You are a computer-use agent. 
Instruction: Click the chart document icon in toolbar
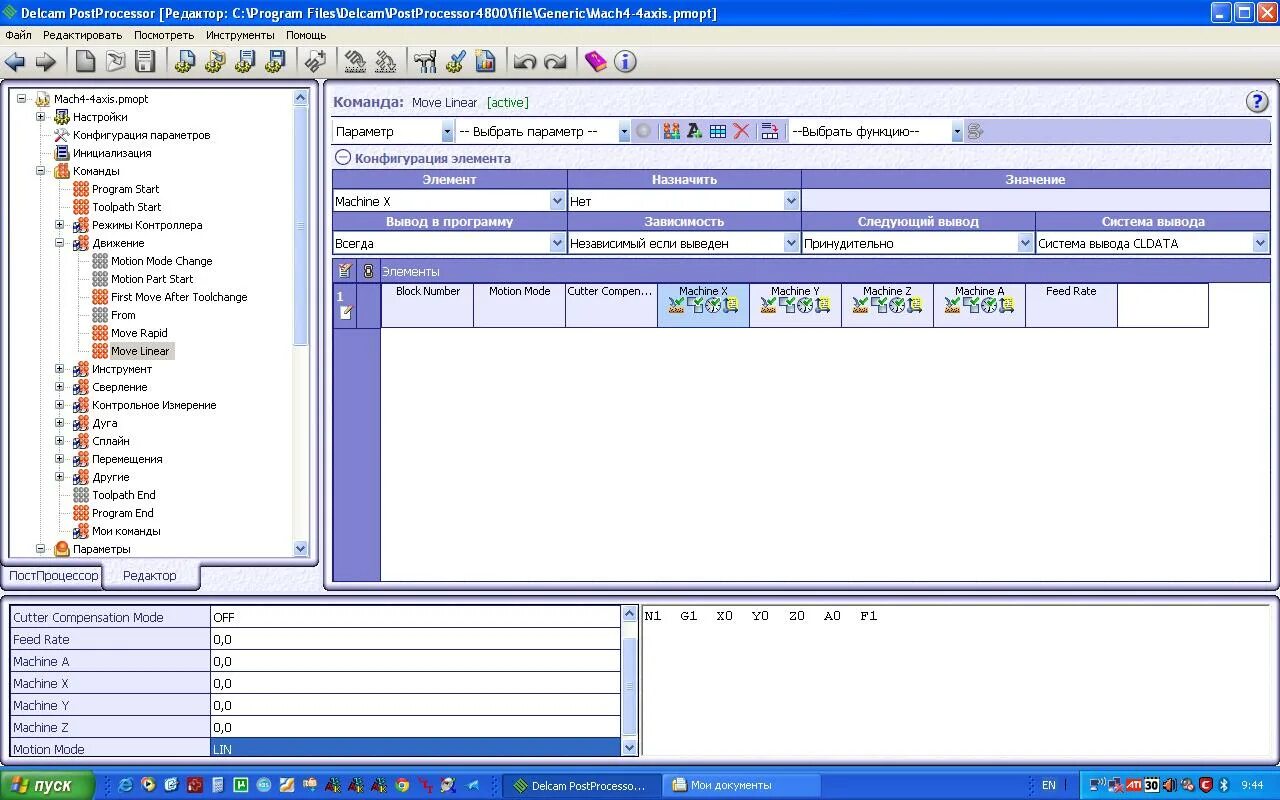486,62
